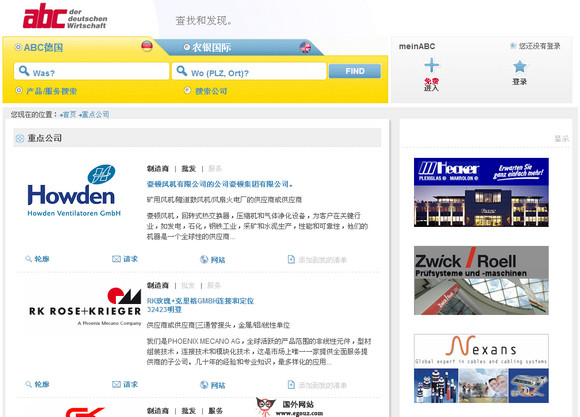Click the Zwick Roell banner ad
Viewport: 580px width, 417px height.
click(x=481, y=280)
